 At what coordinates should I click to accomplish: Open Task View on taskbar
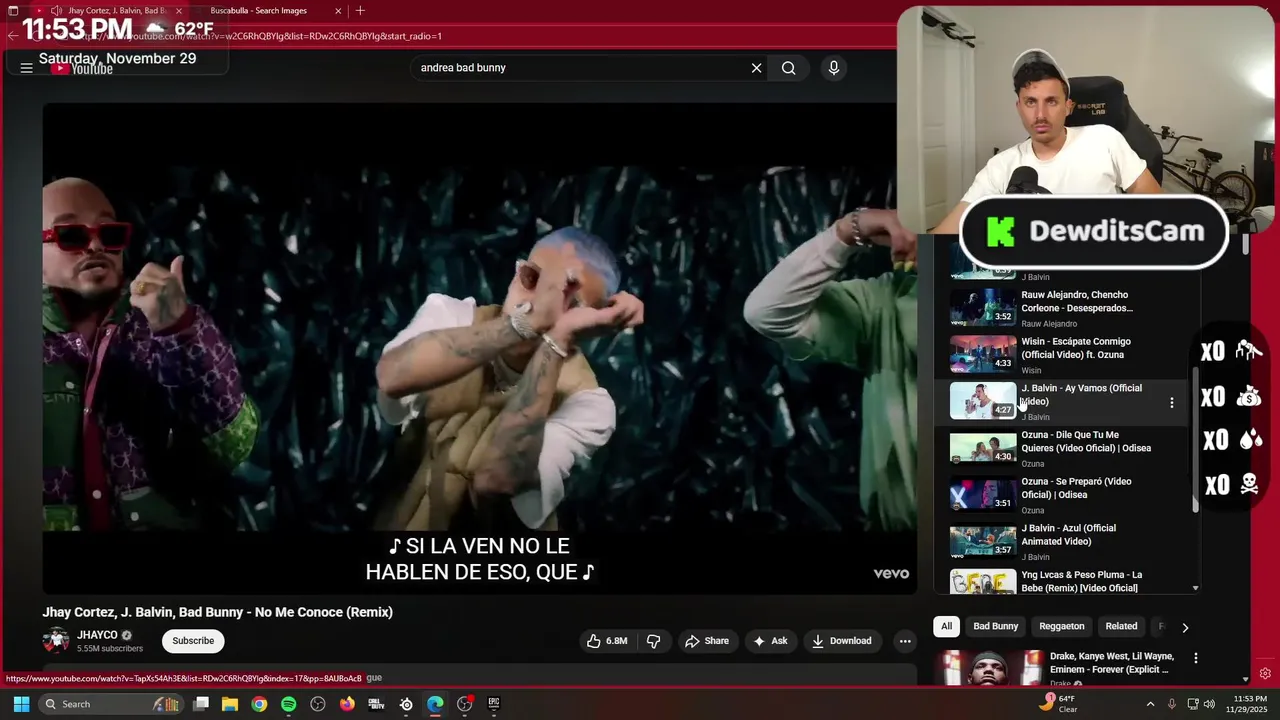201,704
